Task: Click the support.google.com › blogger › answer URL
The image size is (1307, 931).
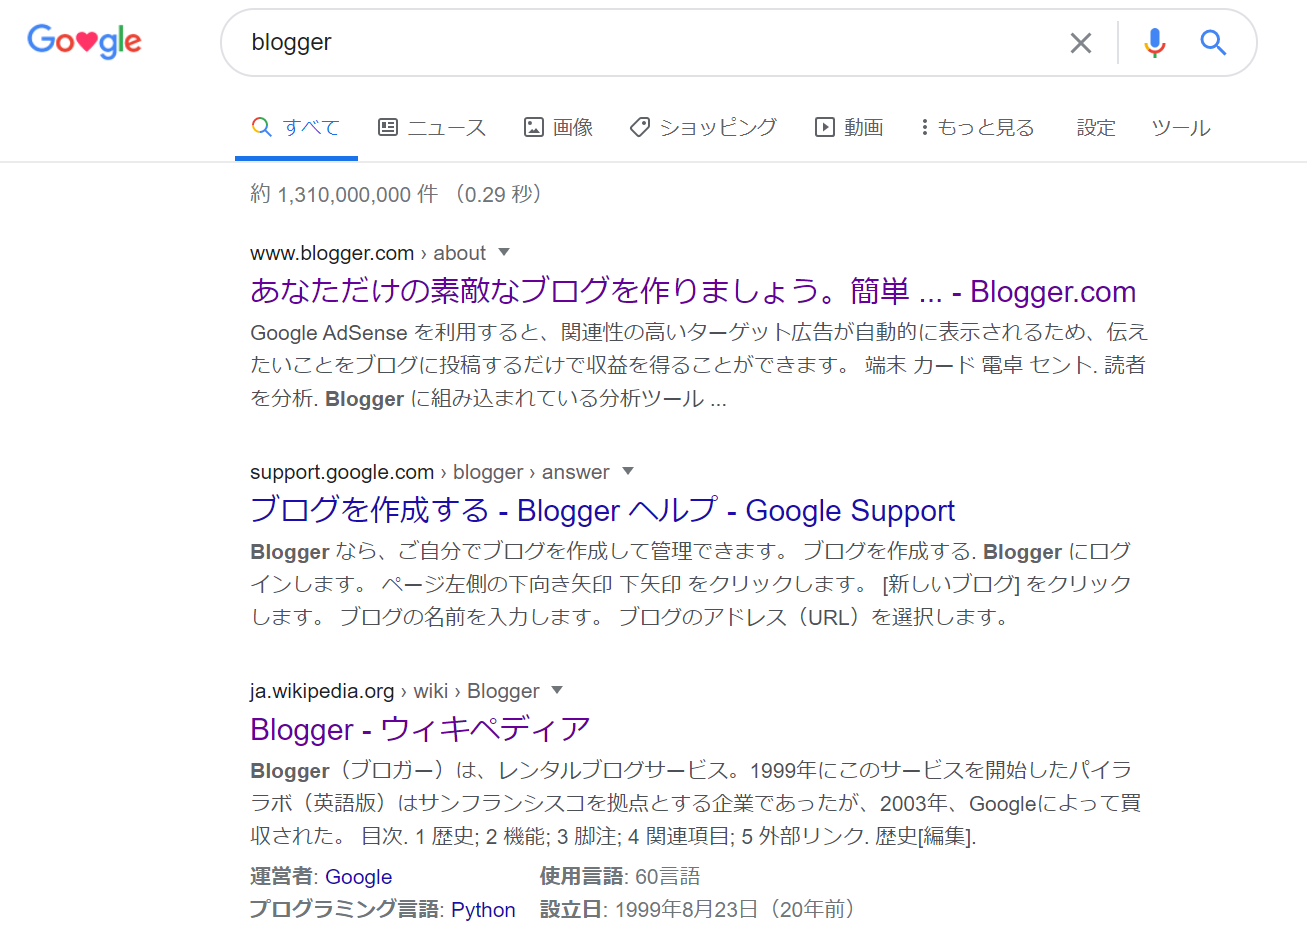Action: [430, 472]
